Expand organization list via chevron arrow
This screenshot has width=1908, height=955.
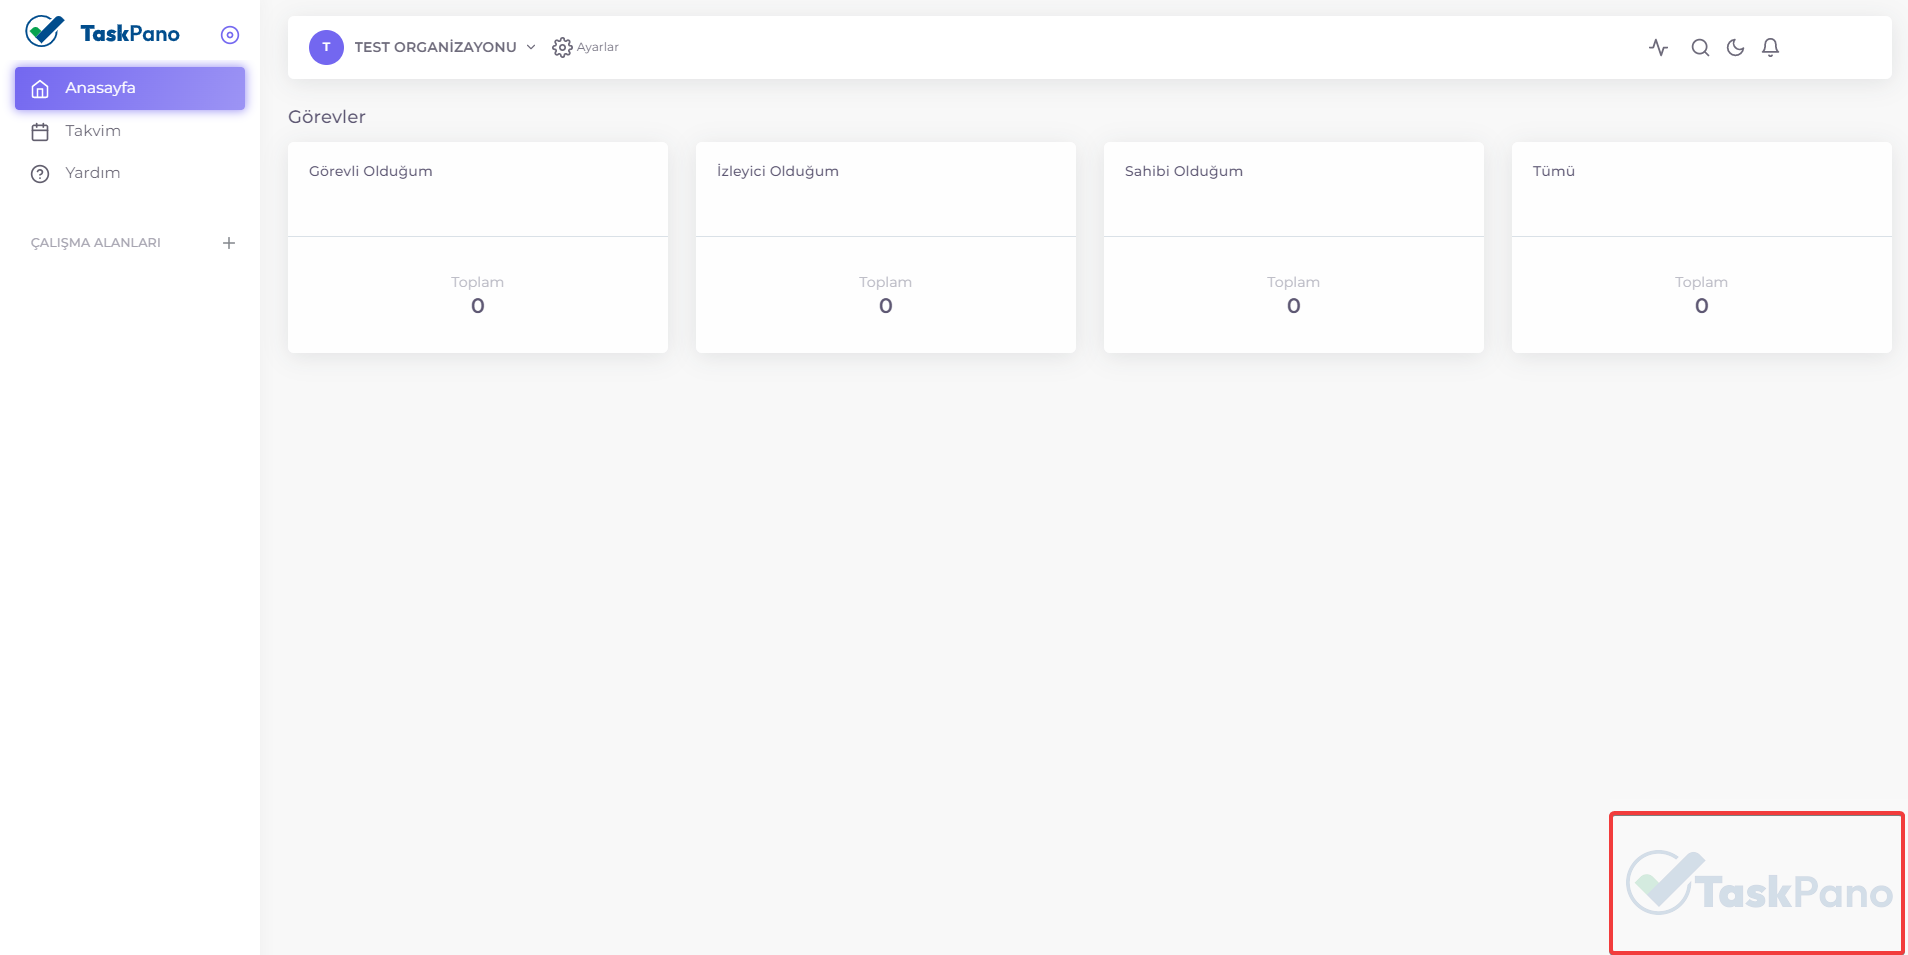click(531, 47)
